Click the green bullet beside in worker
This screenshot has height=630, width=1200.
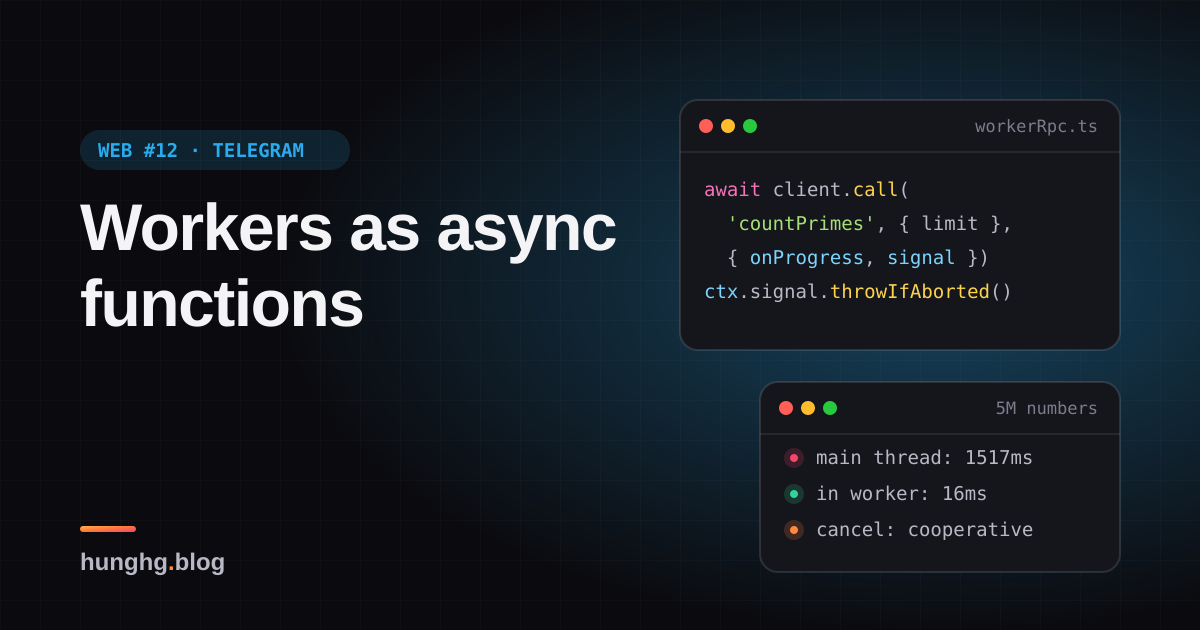point(794,494)
